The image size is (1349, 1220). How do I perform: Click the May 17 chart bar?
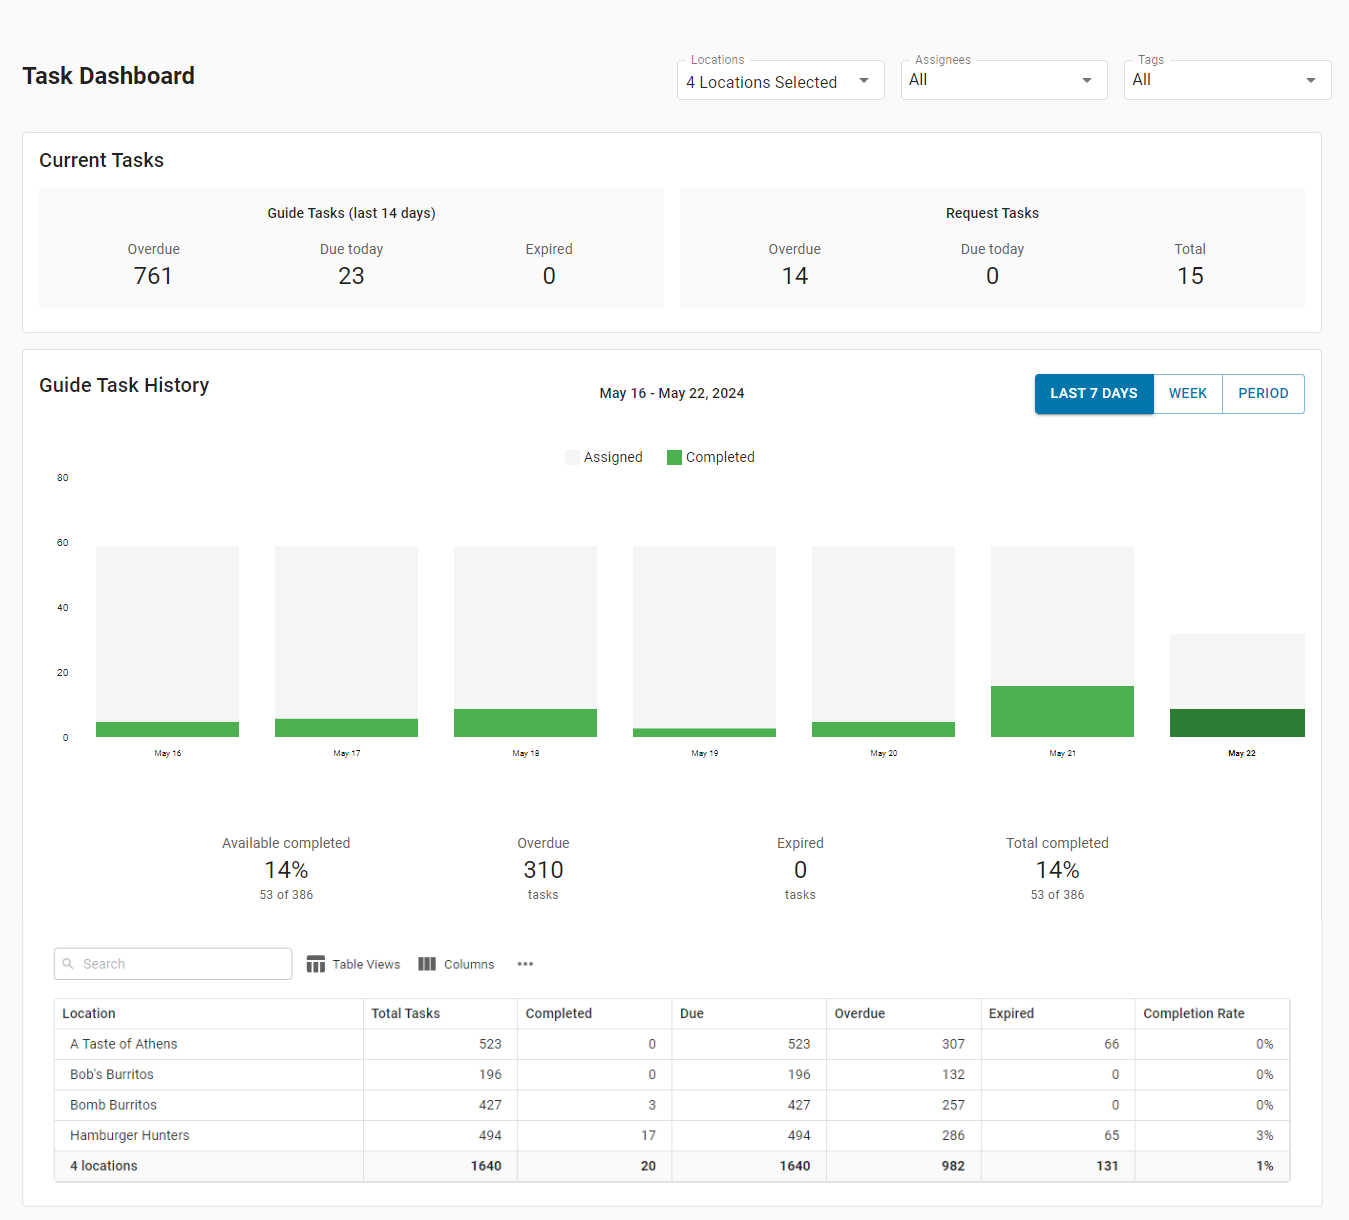click(346, 642)
